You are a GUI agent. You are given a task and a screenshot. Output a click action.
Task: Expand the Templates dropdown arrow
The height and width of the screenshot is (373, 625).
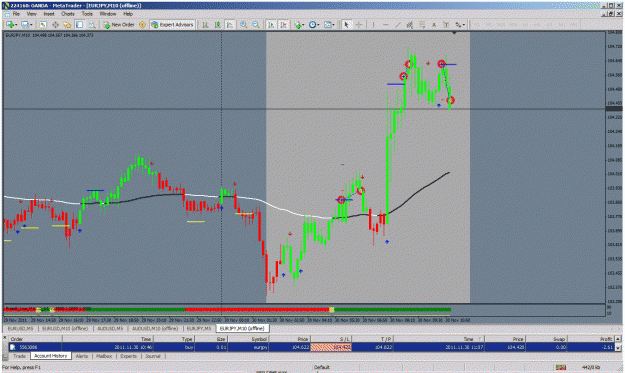334,25
